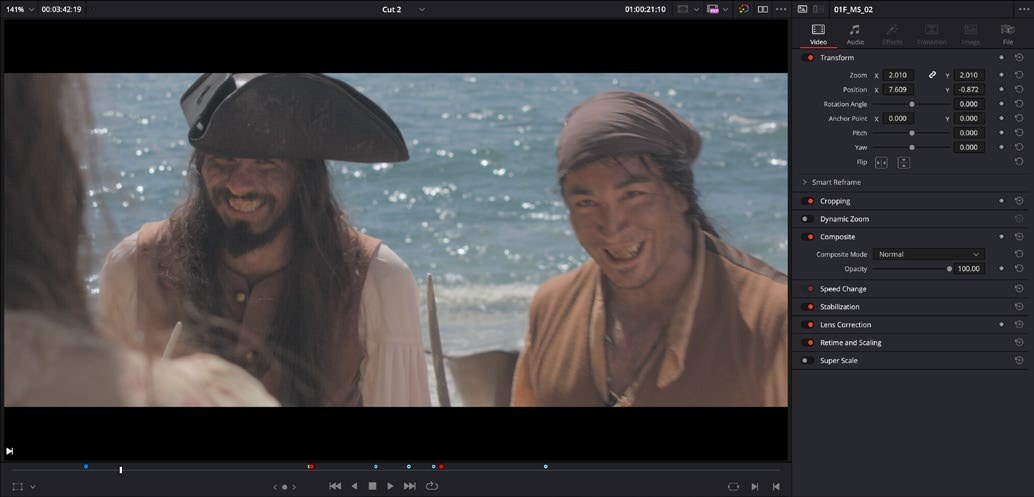Switch to the Effects inspector tab
This screenshot has height=497, width=1034.
892,35
